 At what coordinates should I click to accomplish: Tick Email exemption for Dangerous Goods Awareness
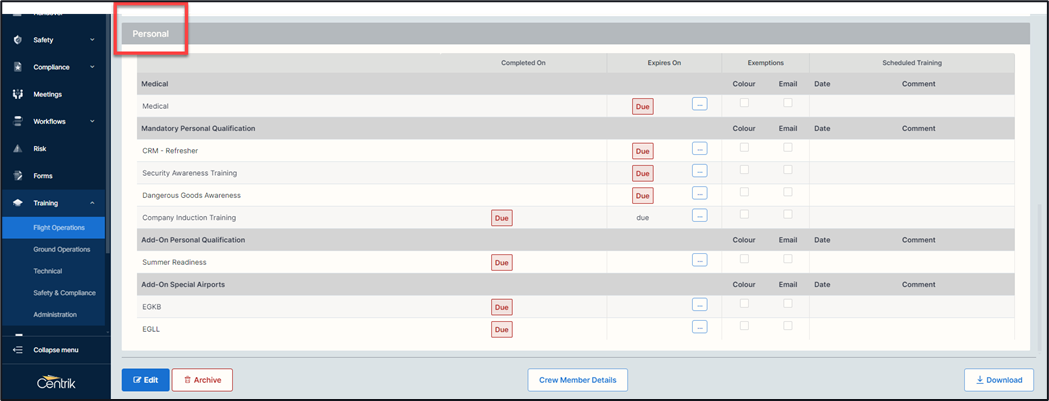click(x=788, y=191)
